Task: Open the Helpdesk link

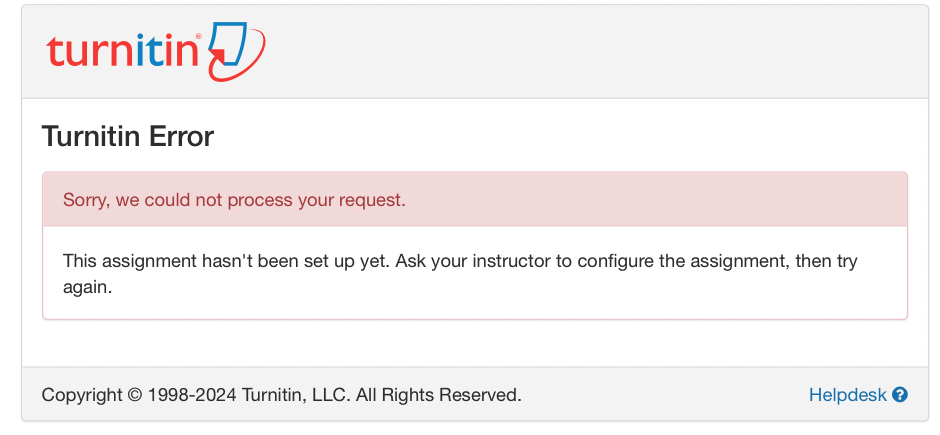Action: pos(847,395)
